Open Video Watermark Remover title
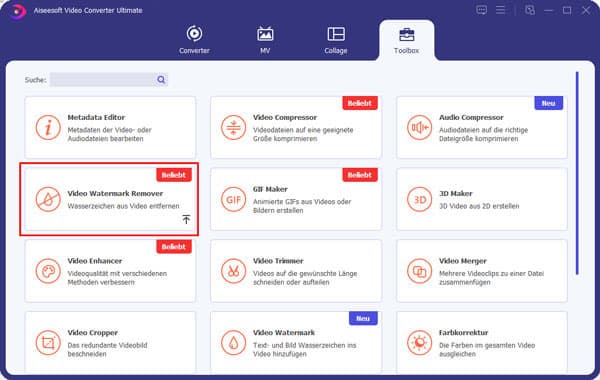The width and height of the screenshot is (600, 380). pyautogui.click(x=115, y=194)
